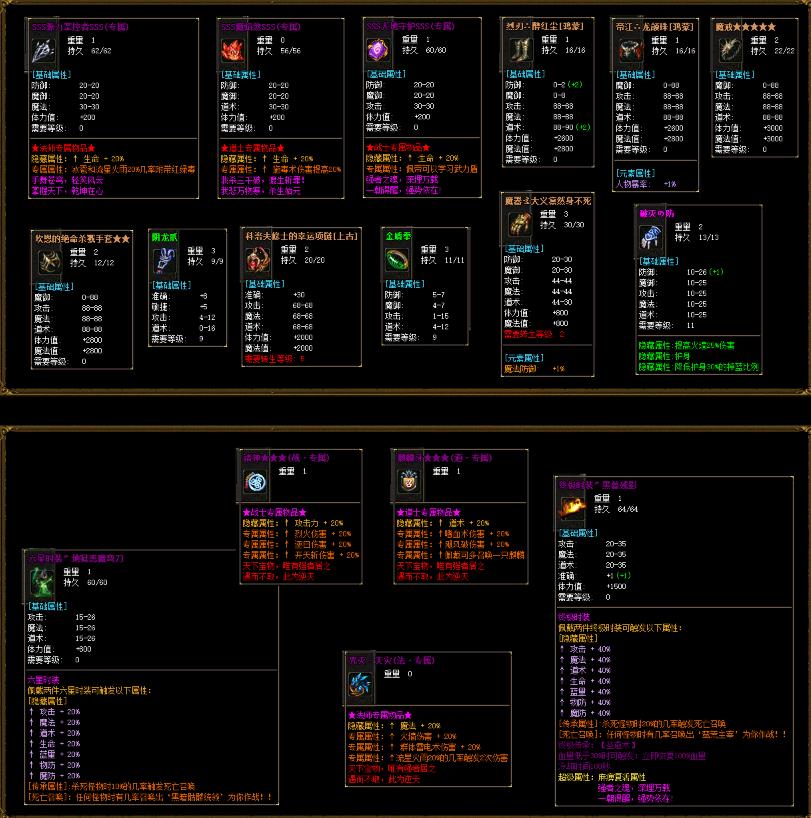Screen dimensions: 811x818
Task: Click the green 金丝套 ring icon
Action: point(399,258)
